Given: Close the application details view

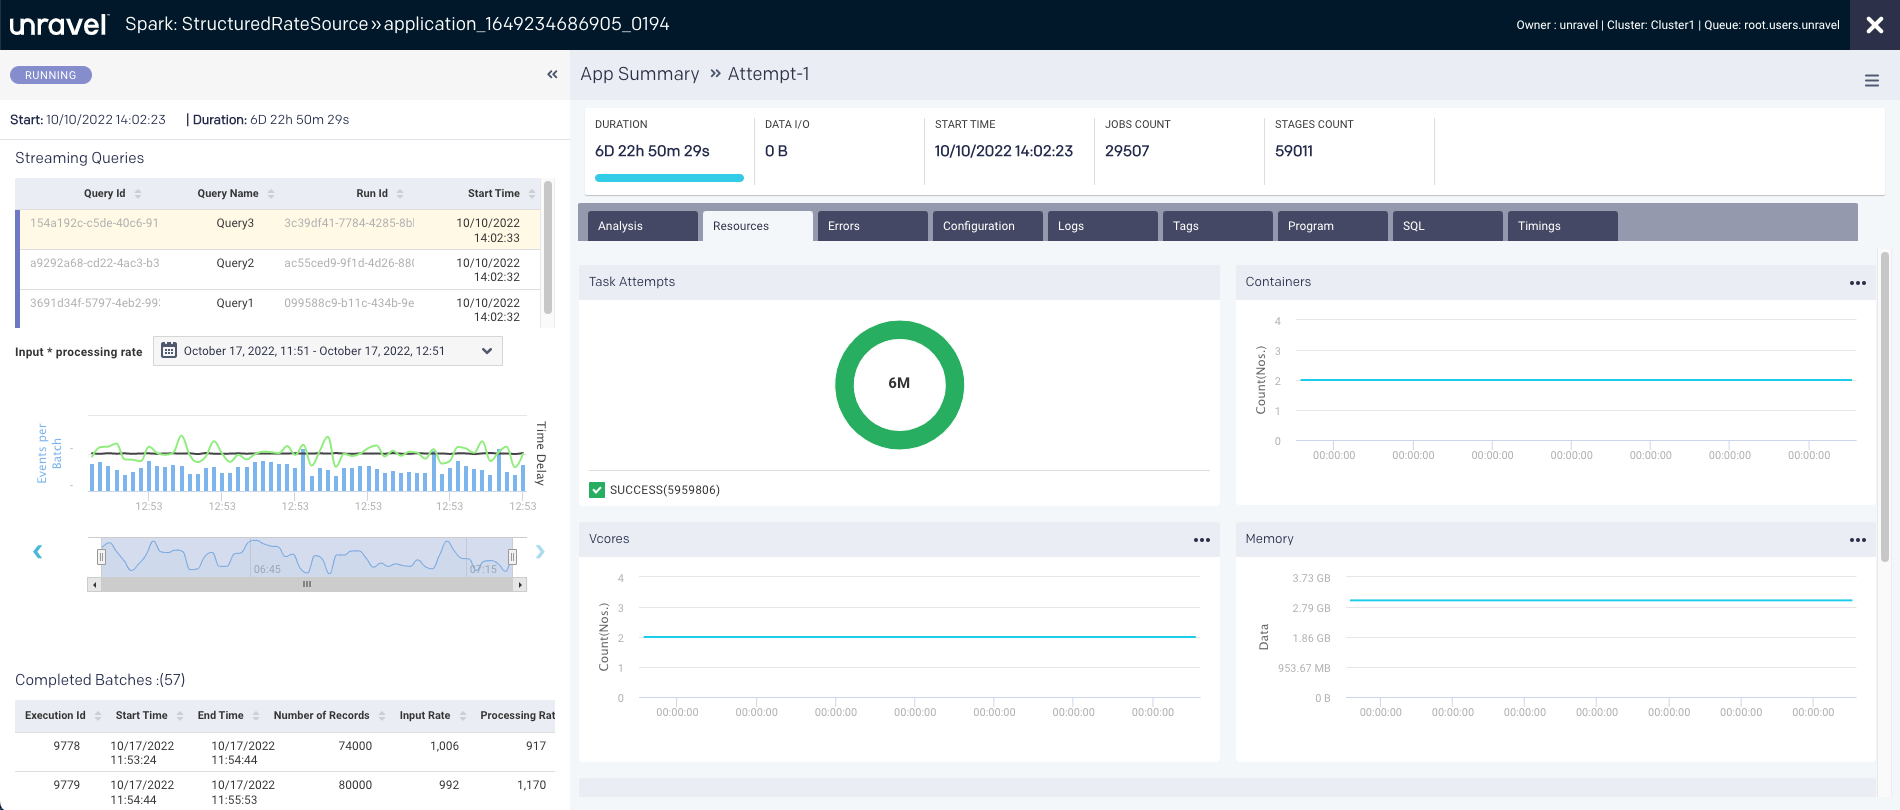Looking at the screenshot, I should point(1874,25).
